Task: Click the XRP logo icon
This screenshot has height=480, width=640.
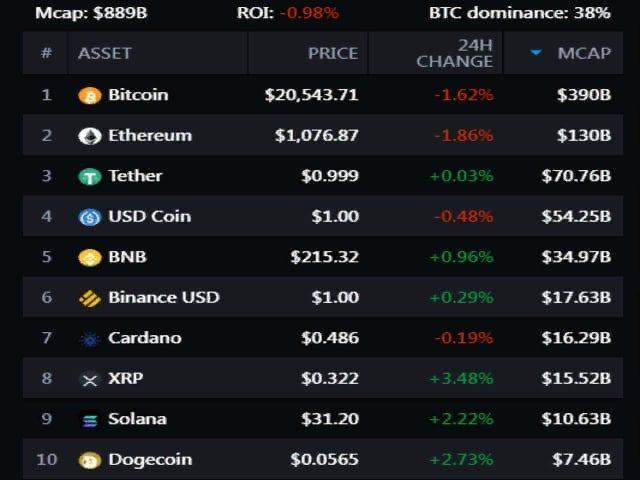Action: (x=90, y=379)
